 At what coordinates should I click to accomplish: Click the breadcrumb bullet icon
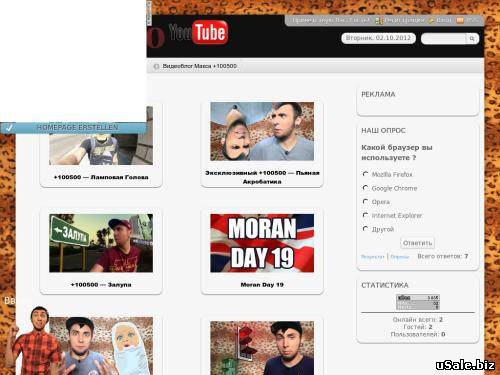[156, 66]
